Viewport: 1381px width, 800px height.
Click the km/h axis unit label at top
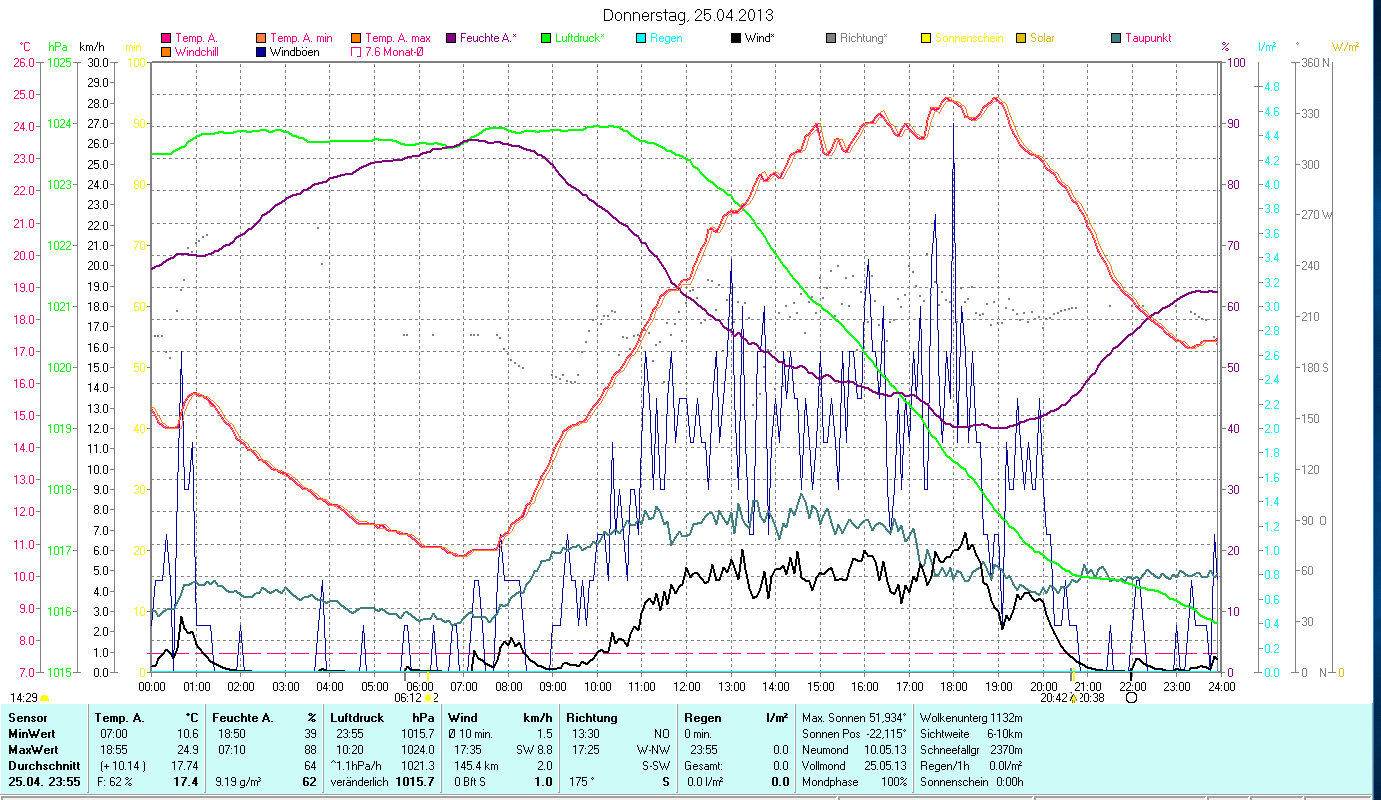(91, 47)
